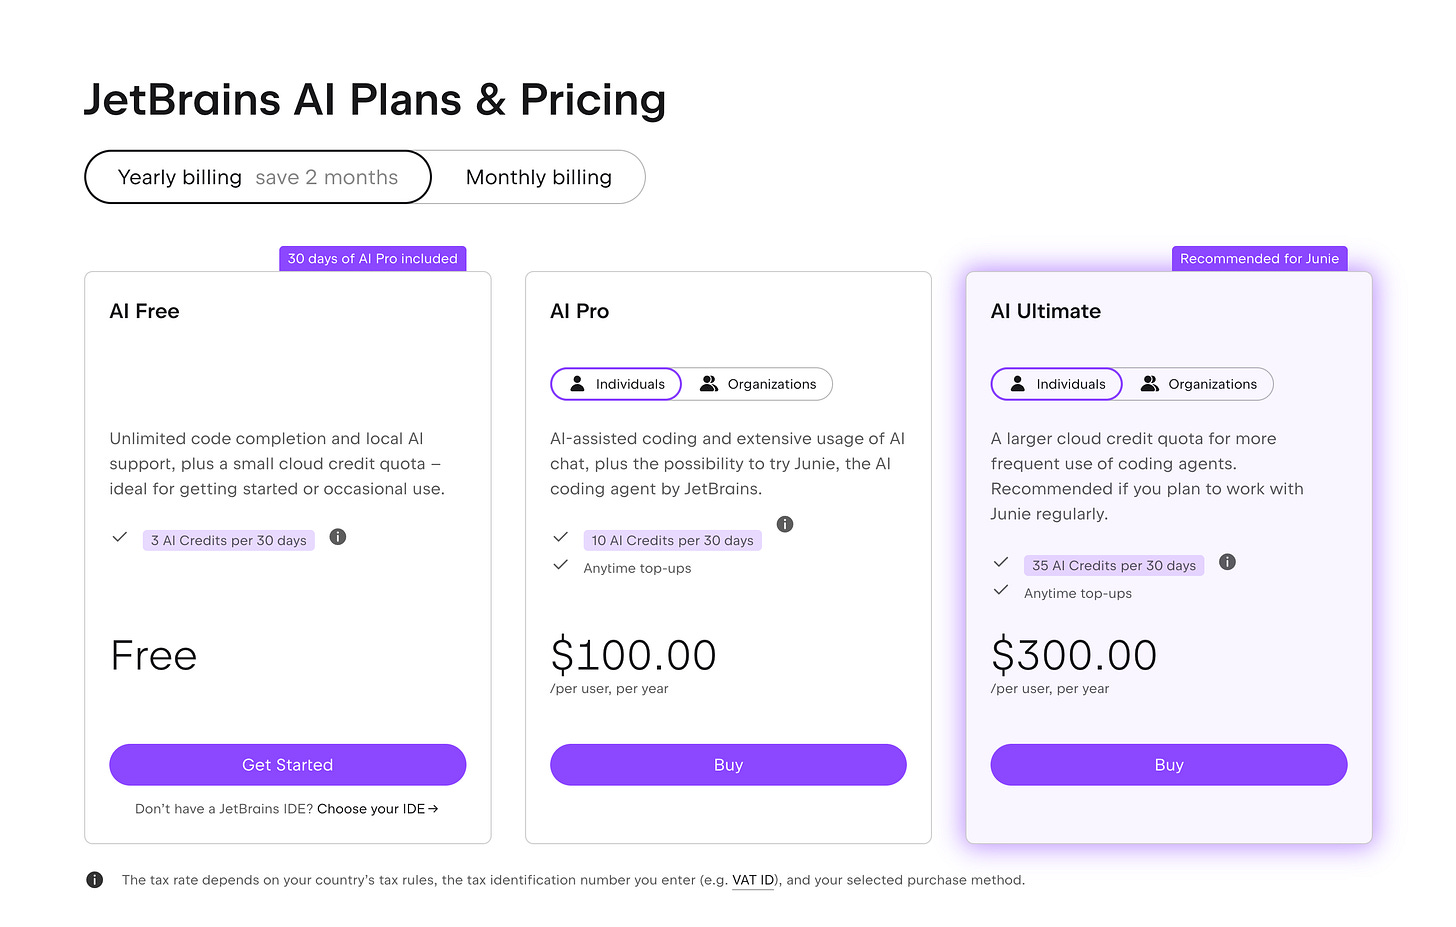Buy the AI Ultimate plan
The width and height of the screenshot is (1456, 927).
tap(1169, 765)
